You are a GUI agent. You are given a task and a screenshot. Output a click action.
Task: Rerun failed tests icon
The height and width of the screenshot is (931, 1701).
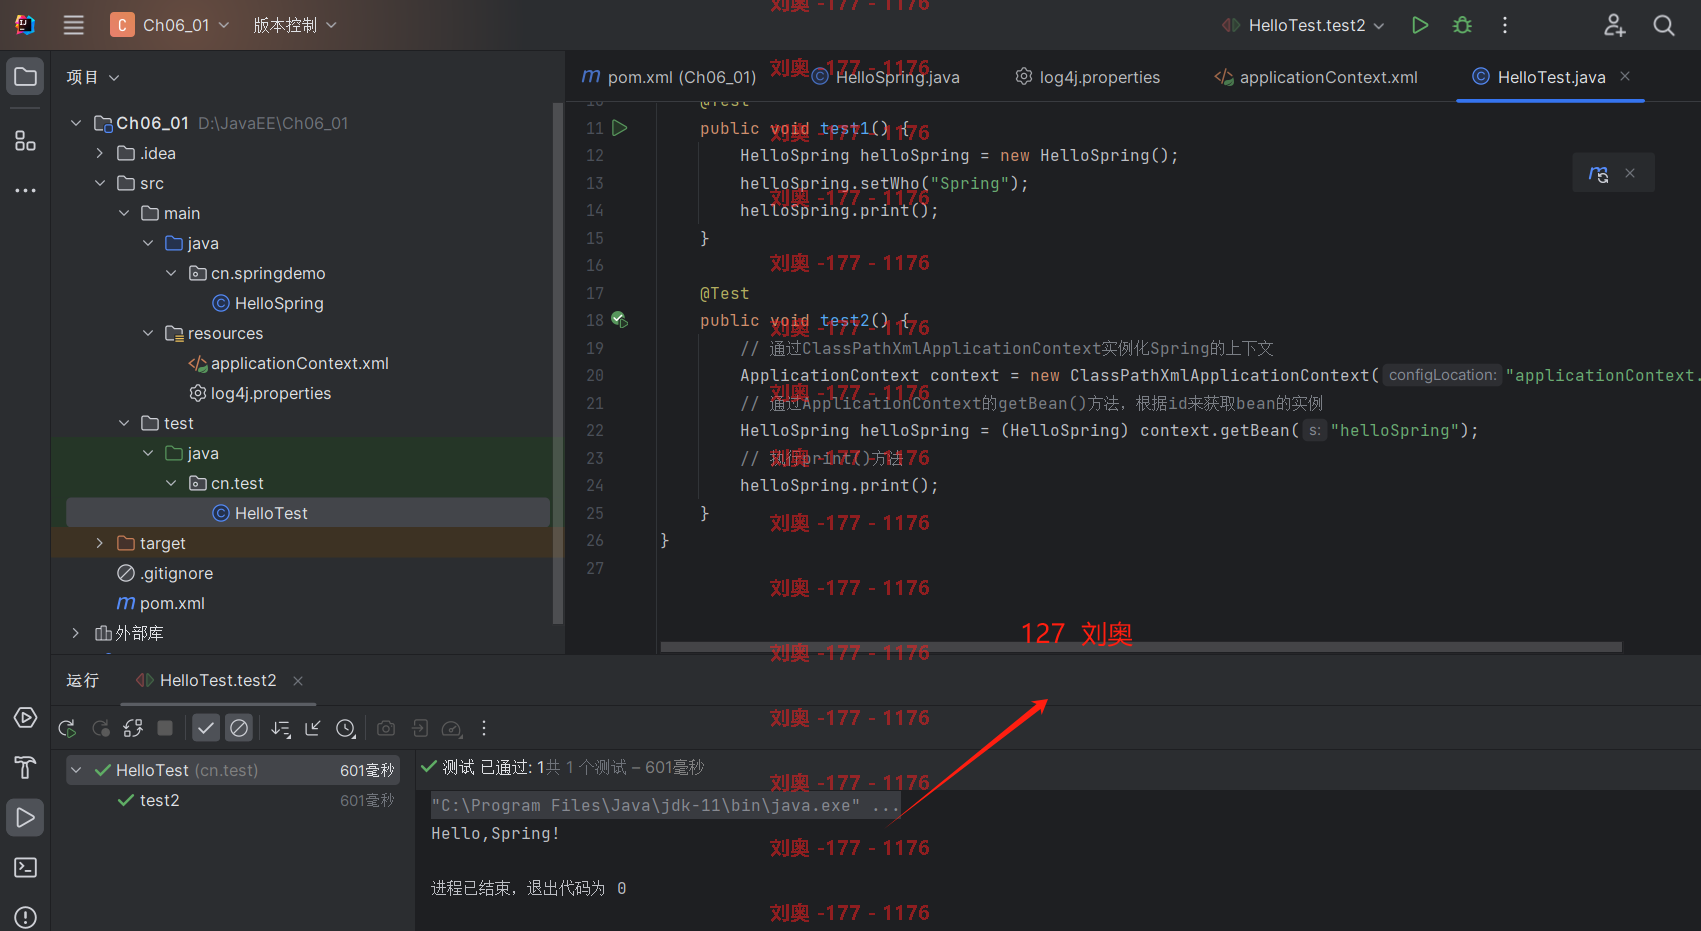pyautogui.click(x=101, y=728)
